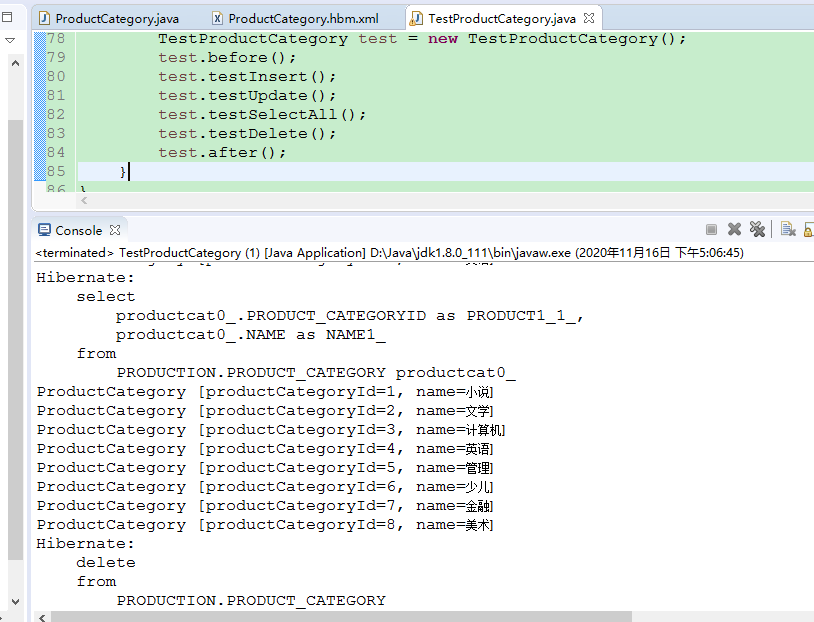Click the left panel vertical scrollbar thumb

point(15,340)
